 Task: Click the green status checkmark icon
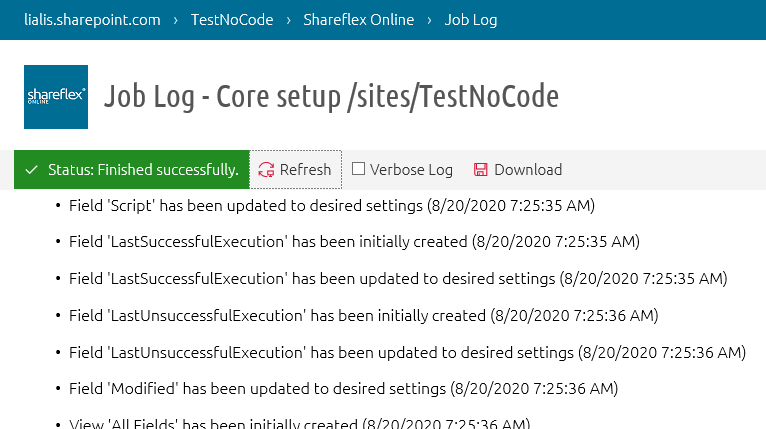(32, 170)
